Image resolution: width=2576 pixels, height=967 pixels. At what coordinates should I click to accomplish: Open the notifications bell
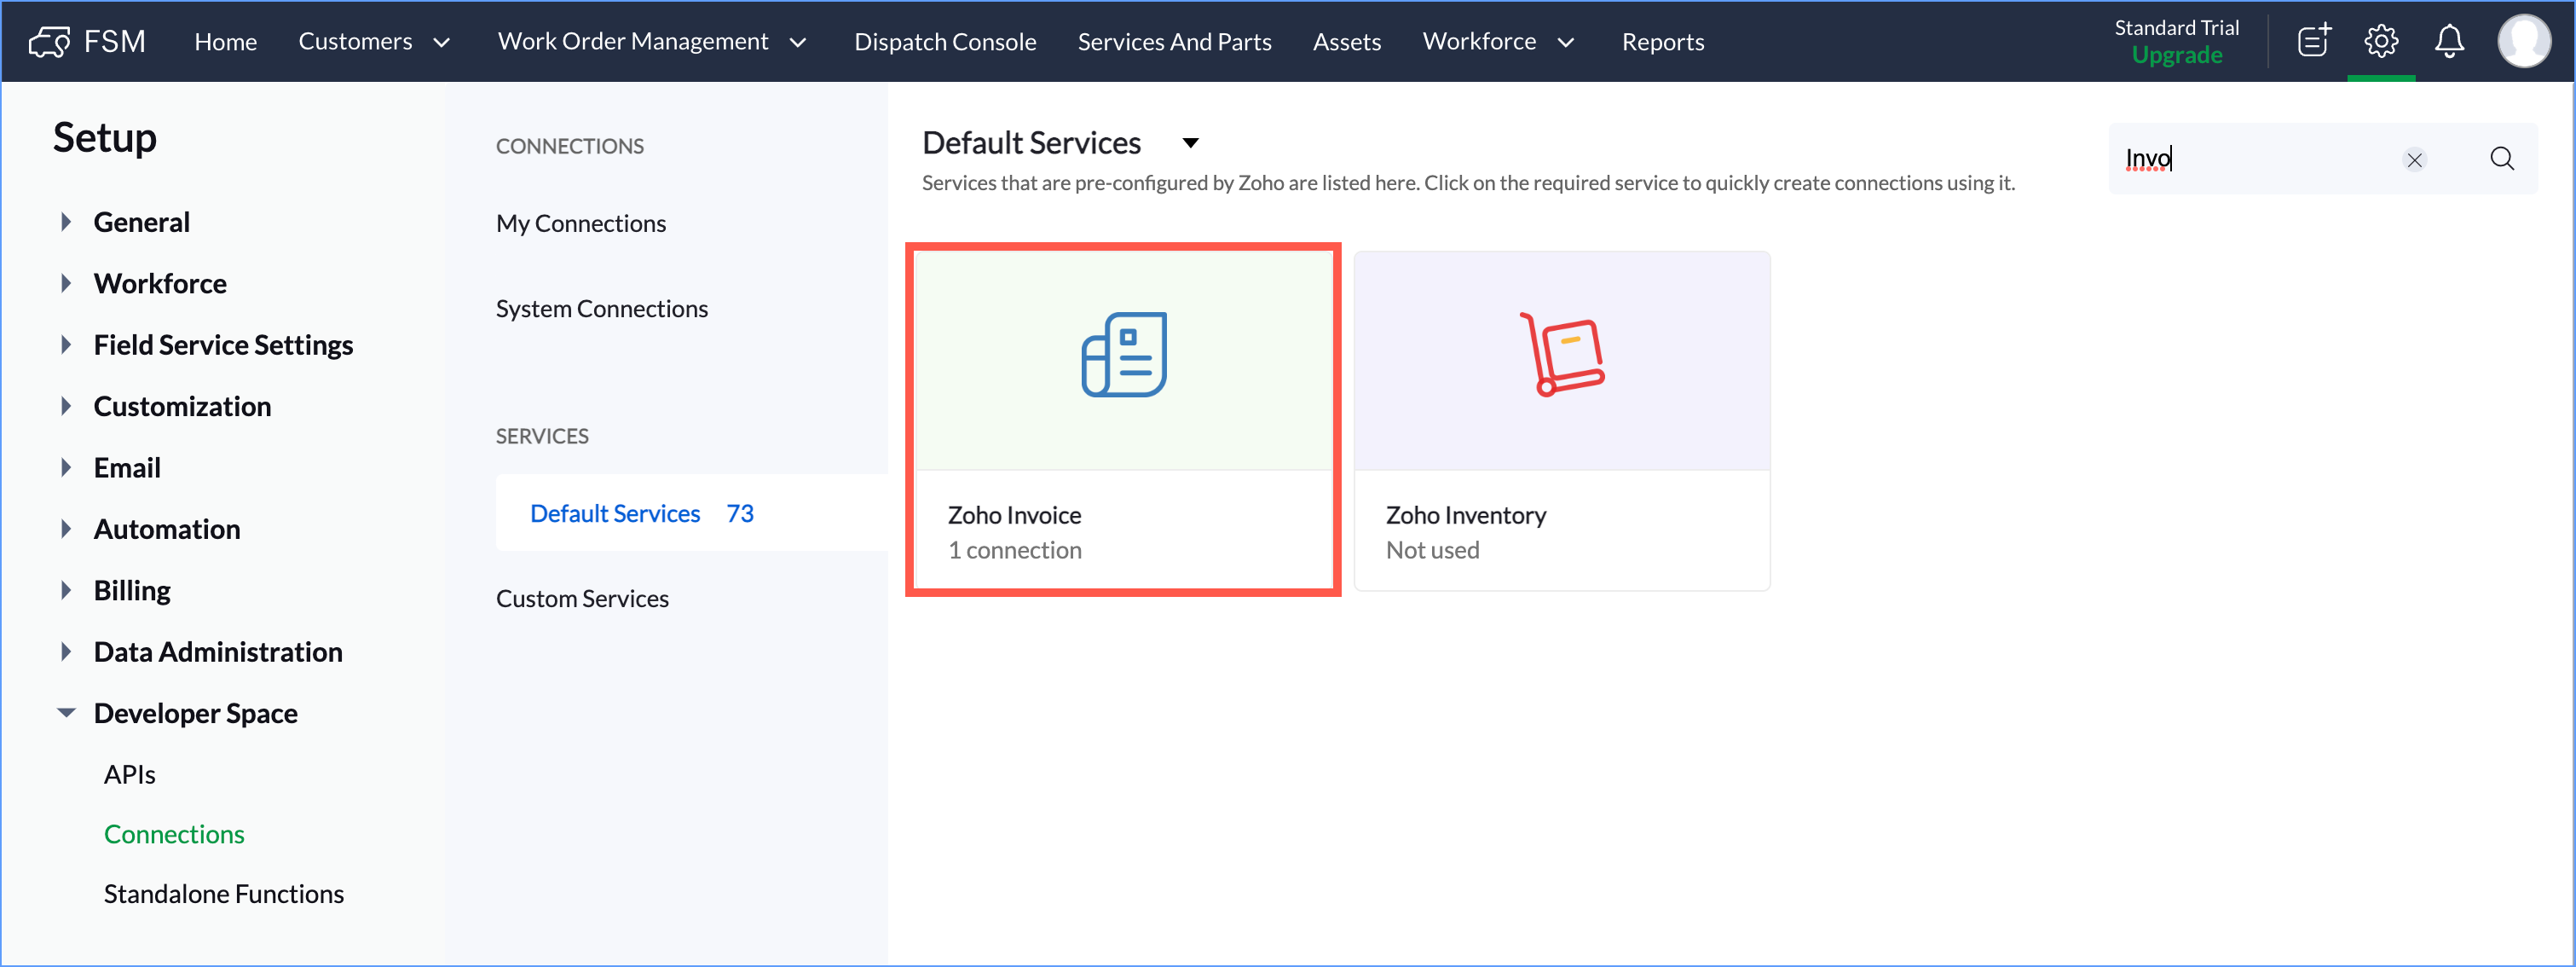pyautogui.click(x=2448, y=41)
